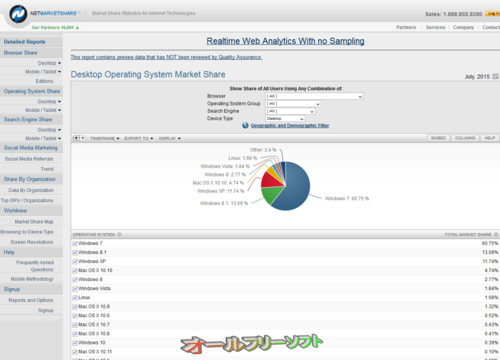Screen dimensions: 500x360
Task: Click the Columns button
Action: pos(465,138)
